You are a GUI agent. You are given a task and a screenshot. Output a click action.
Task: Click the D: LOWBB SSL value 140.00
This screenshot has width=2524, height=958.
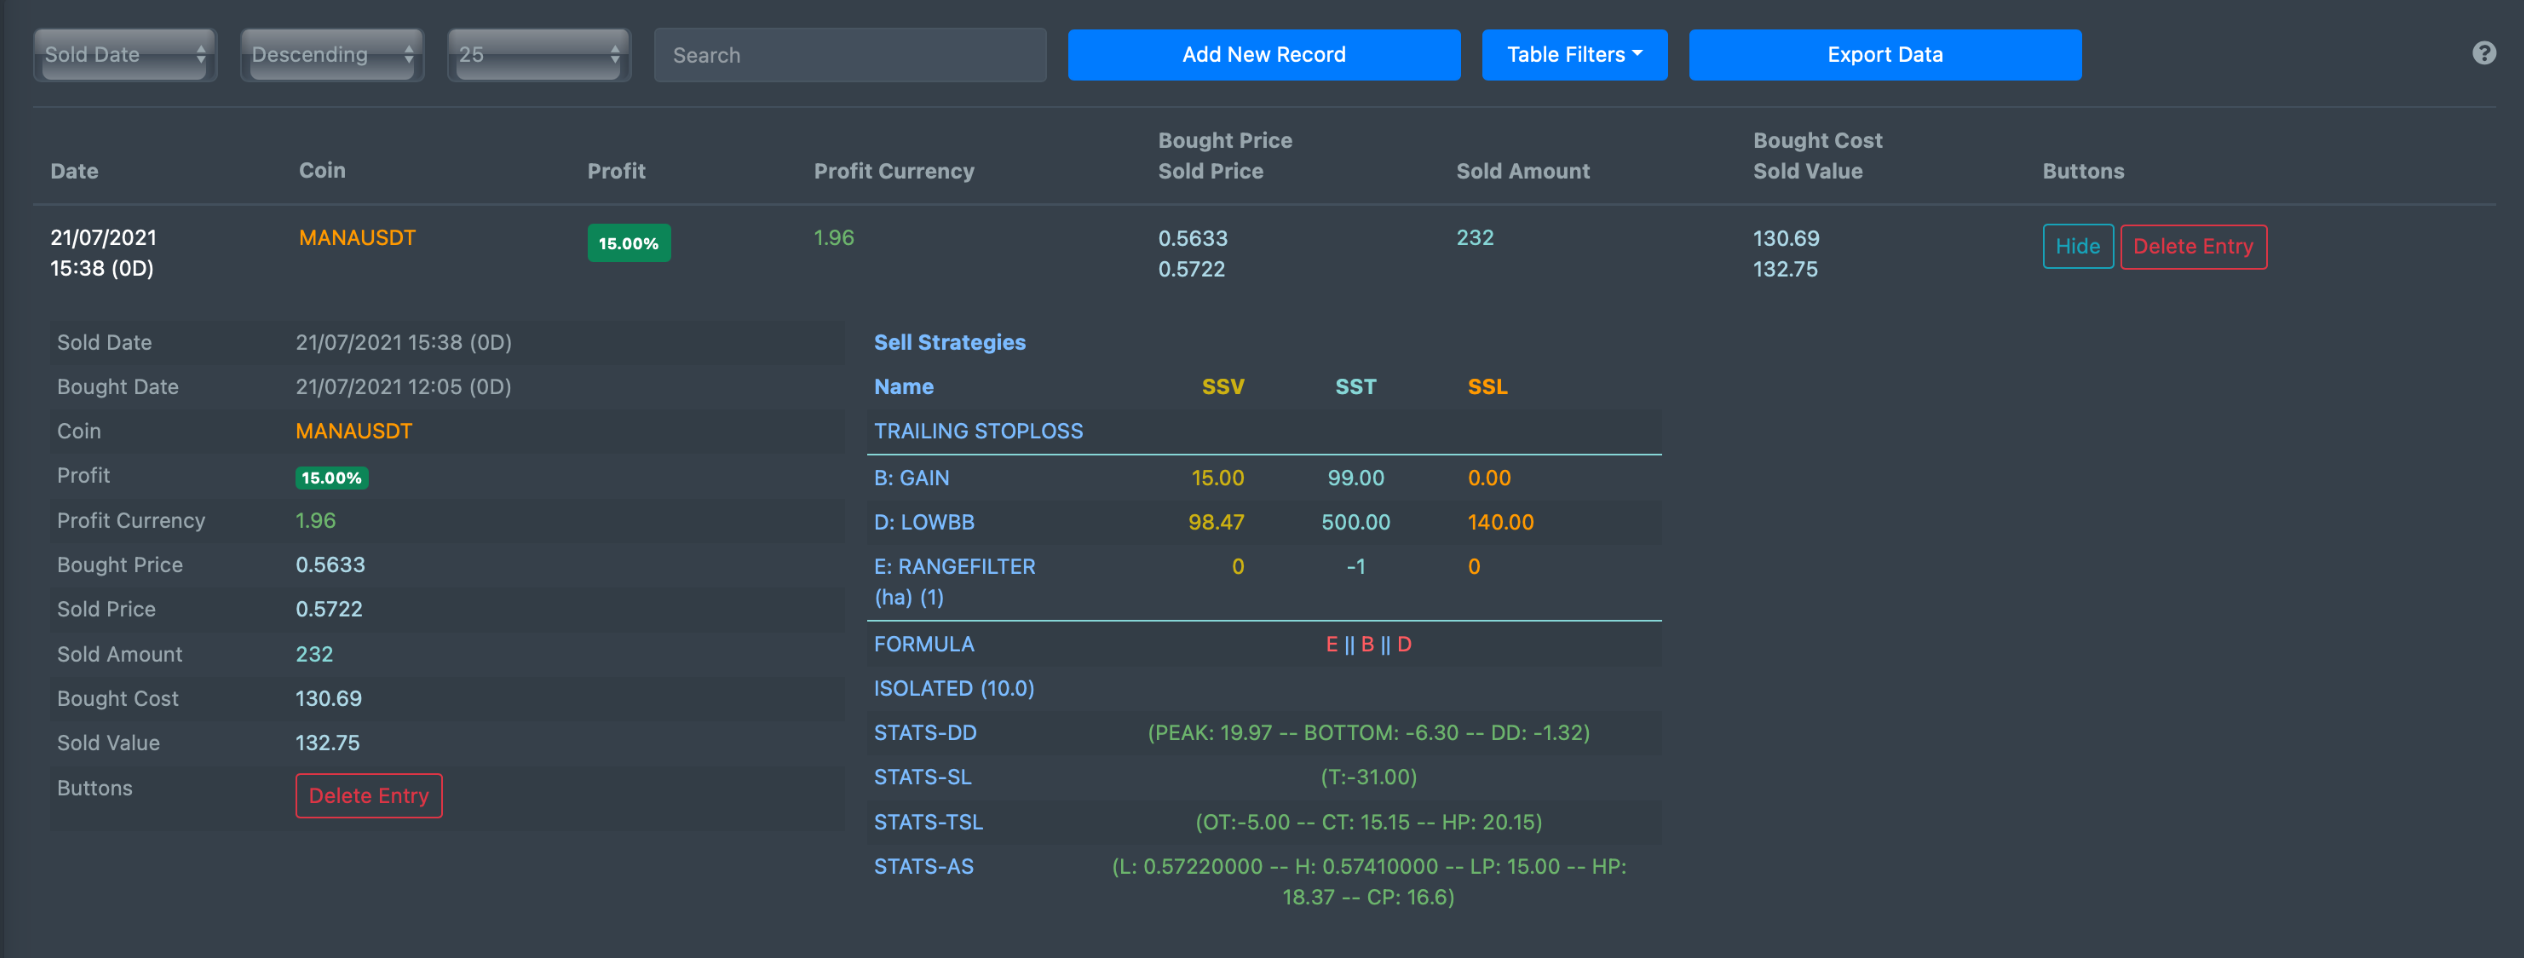[1500, 522]
